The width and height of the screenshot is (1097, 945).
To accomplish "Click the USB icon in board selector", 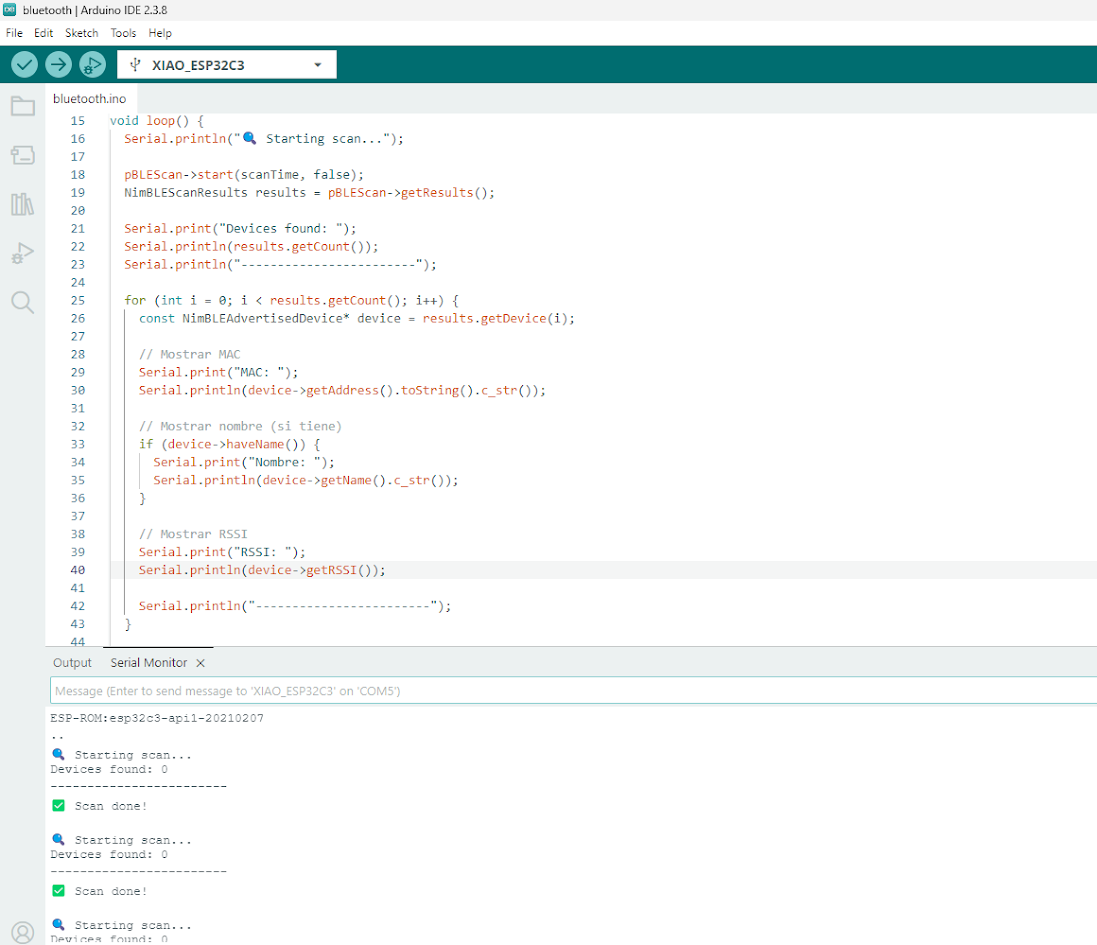I will [x=136, y=65].
